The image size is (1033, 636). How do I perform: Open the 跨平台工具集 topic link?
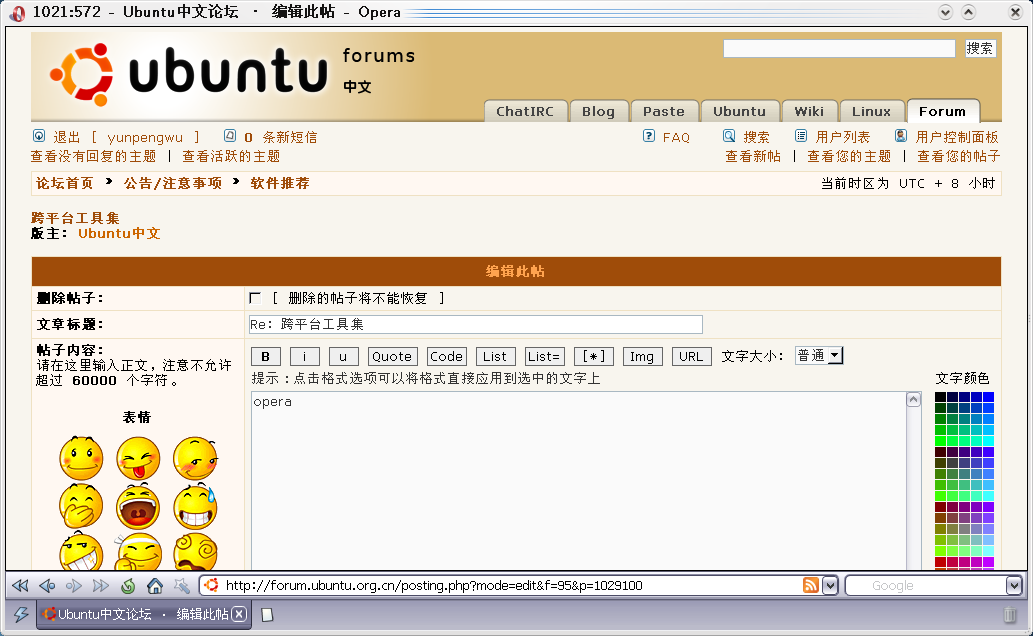coord(75,218)
